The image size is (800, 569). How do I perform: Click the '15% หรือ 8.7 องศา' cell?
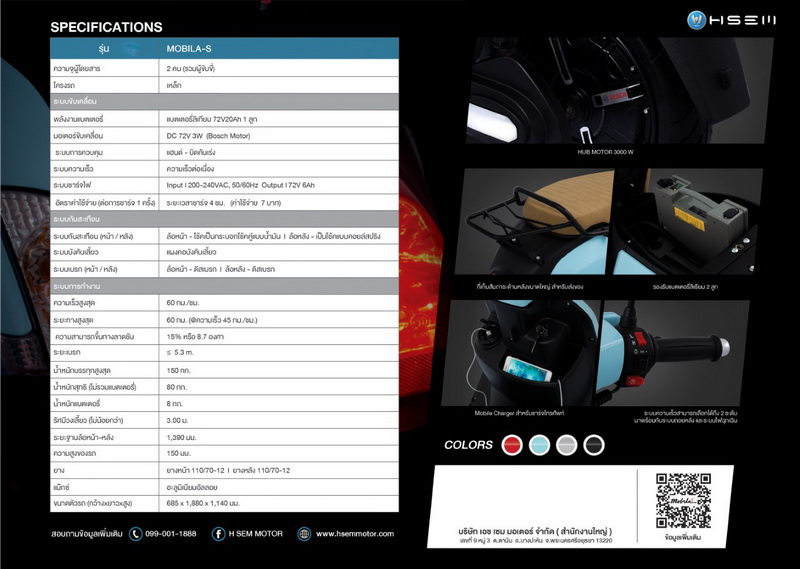(x=279, y=336)
